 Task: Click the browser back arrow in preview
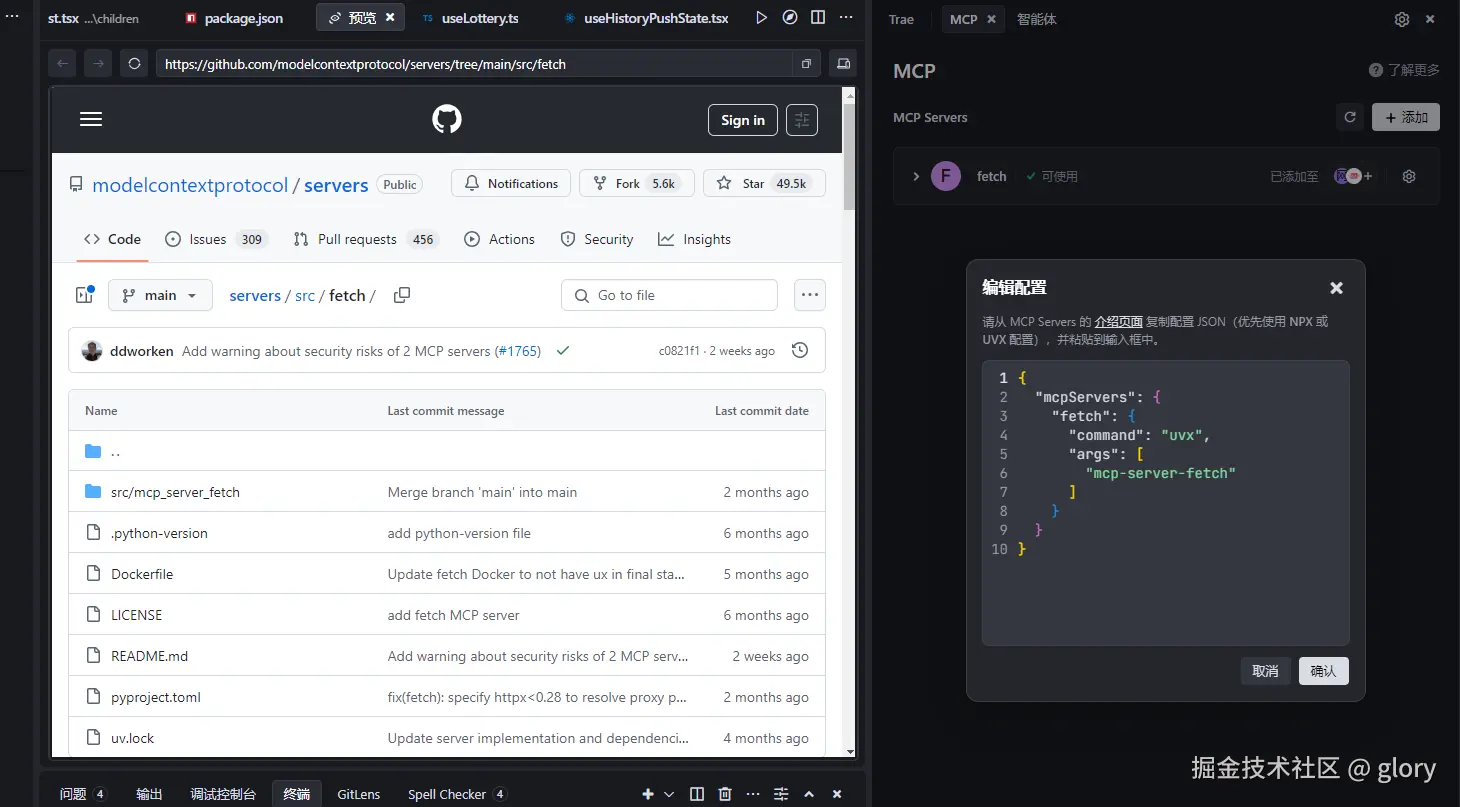click(62, 64)
